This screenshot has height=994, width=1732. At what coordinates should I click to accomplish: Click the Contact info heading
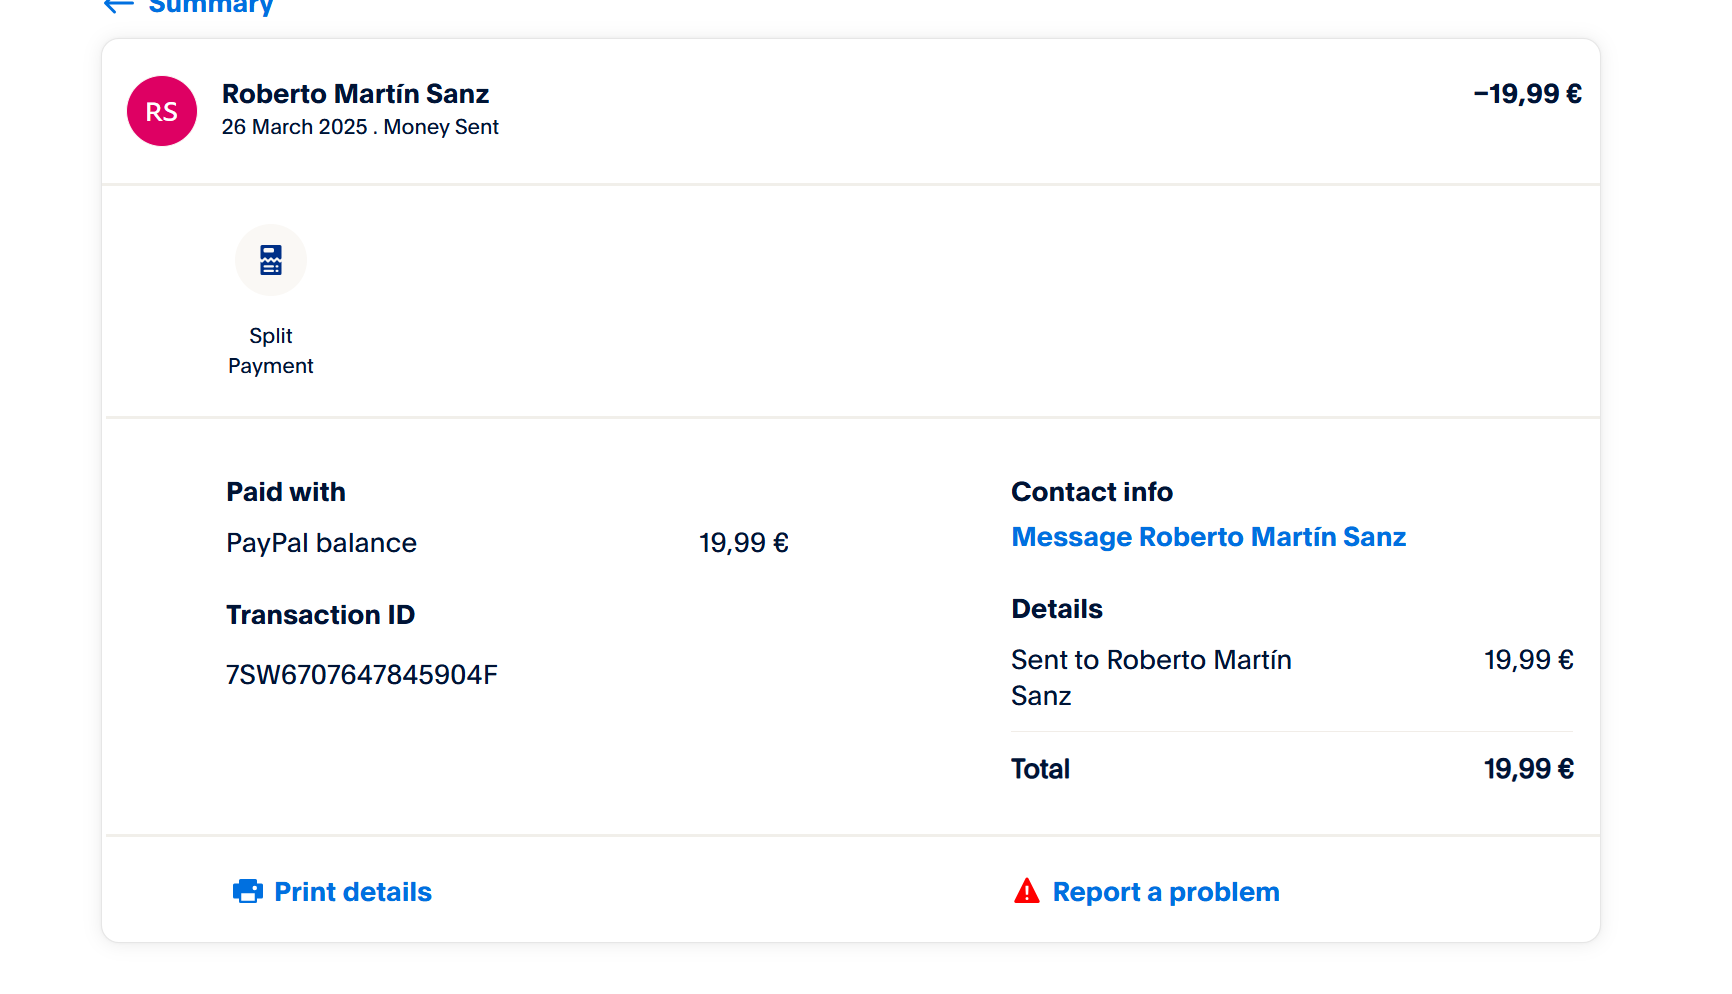pos(1092,492)
